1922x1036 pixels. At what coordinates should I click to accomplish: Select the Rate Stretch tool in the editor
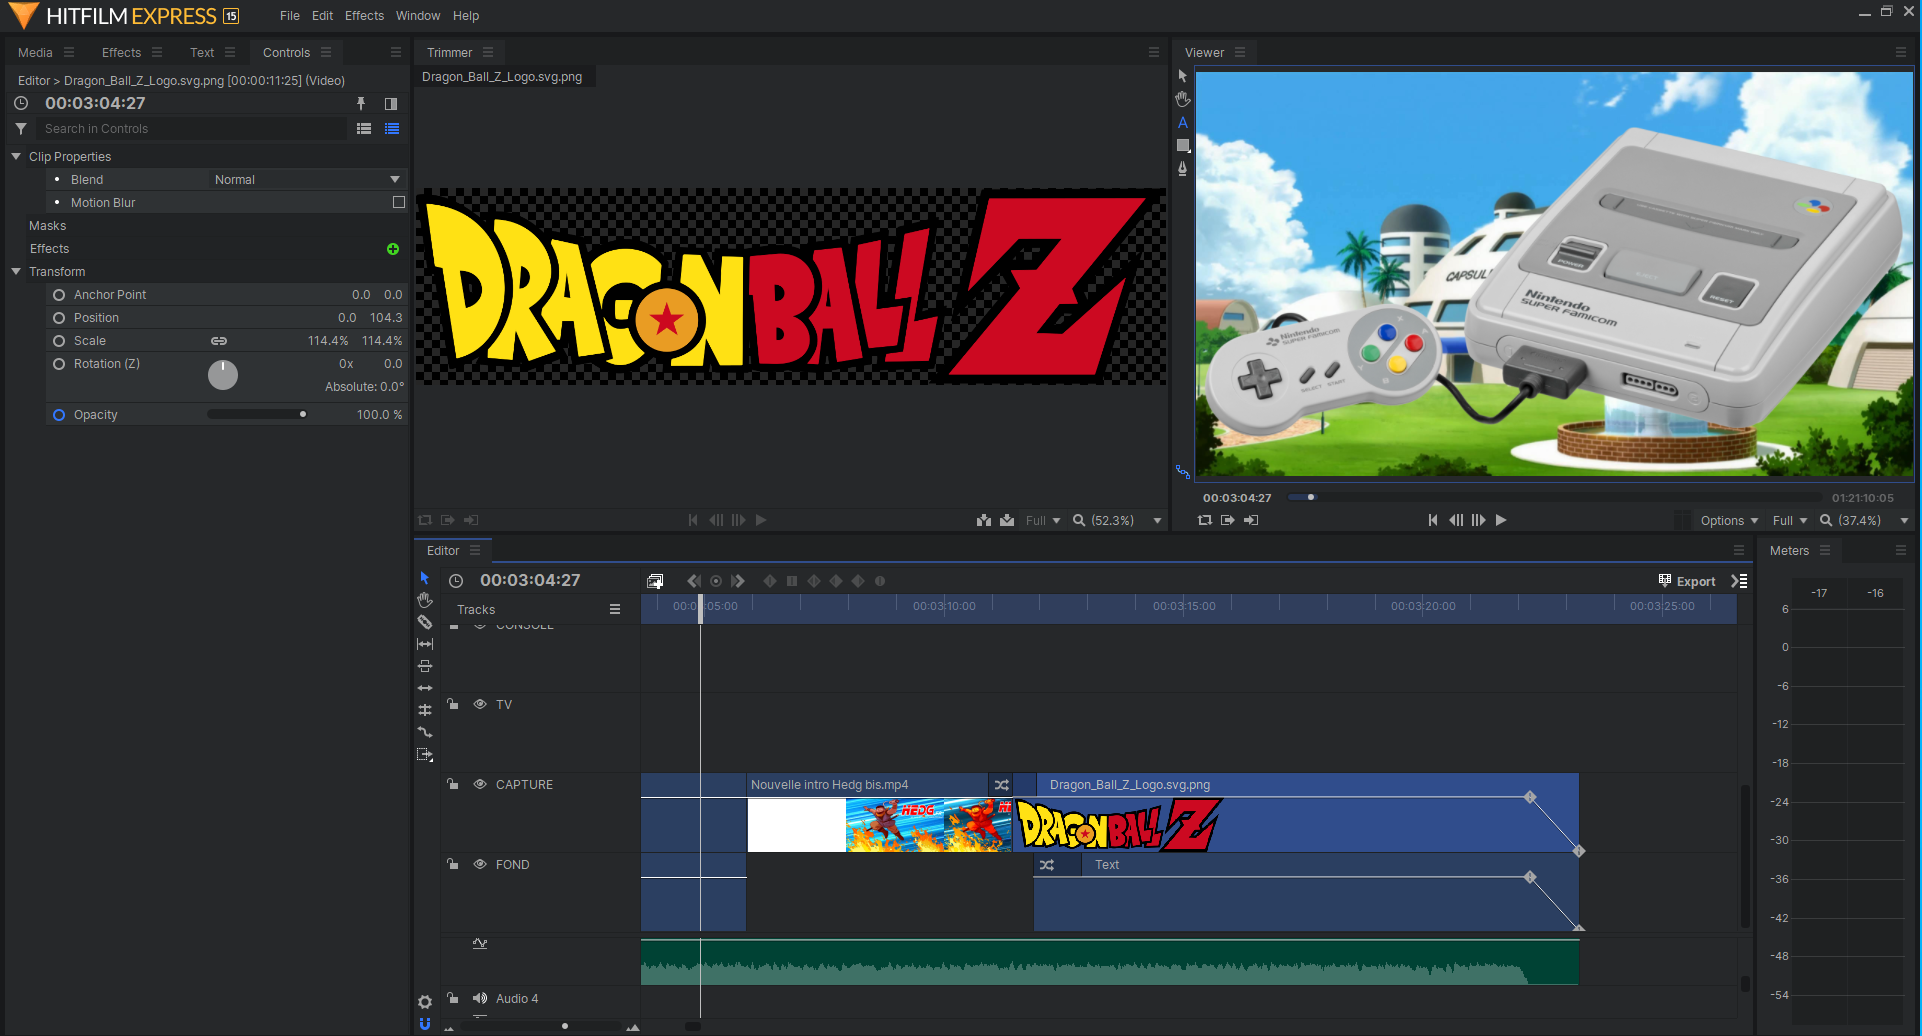pyautogui.click(x=425, y=732)
